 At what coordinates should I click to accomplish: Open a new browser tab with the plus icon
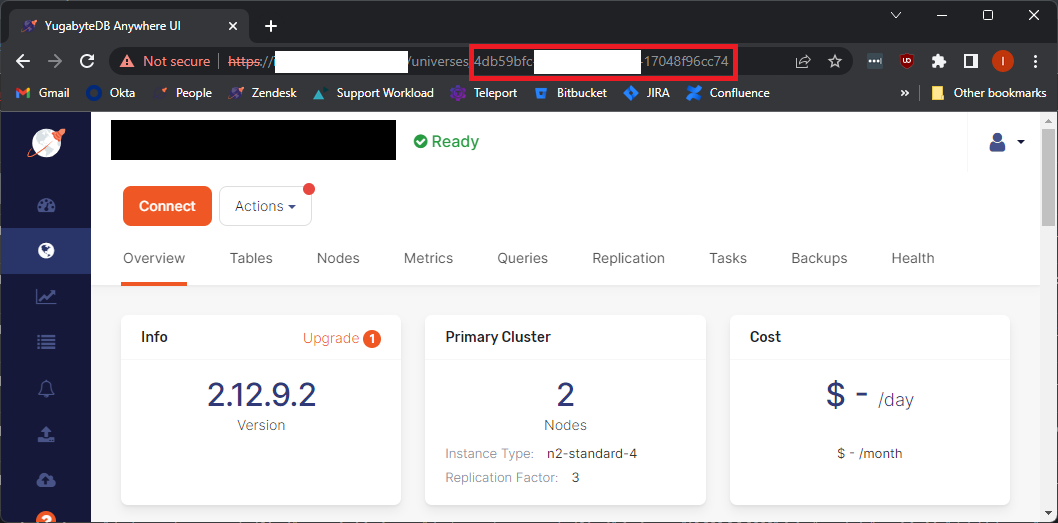tap(271, 26)
